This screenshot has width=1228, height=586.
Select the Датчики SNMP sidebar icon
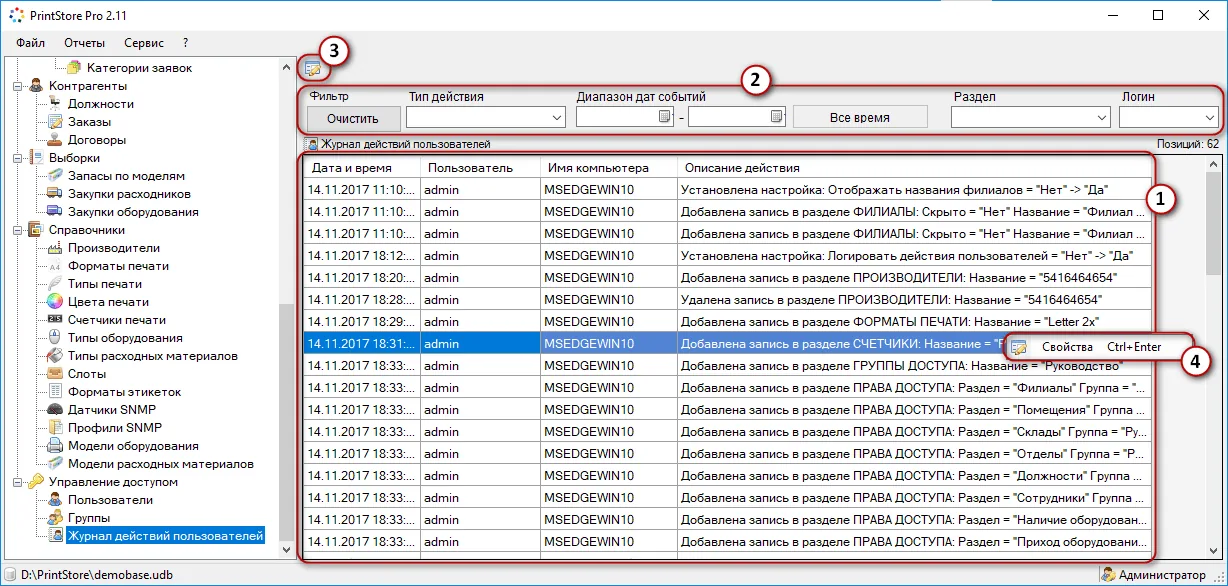tap(56, 407)
